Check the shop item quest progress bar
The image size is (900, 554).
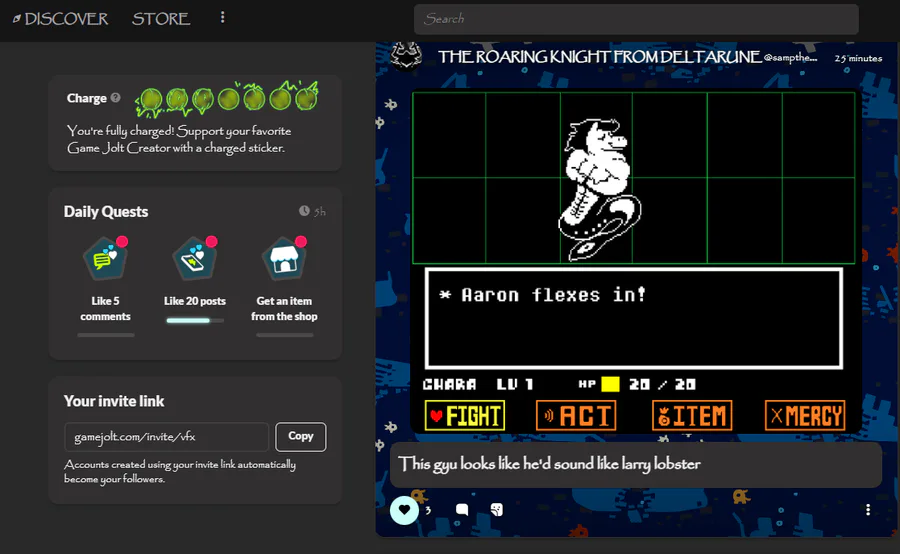click(285, 335)
